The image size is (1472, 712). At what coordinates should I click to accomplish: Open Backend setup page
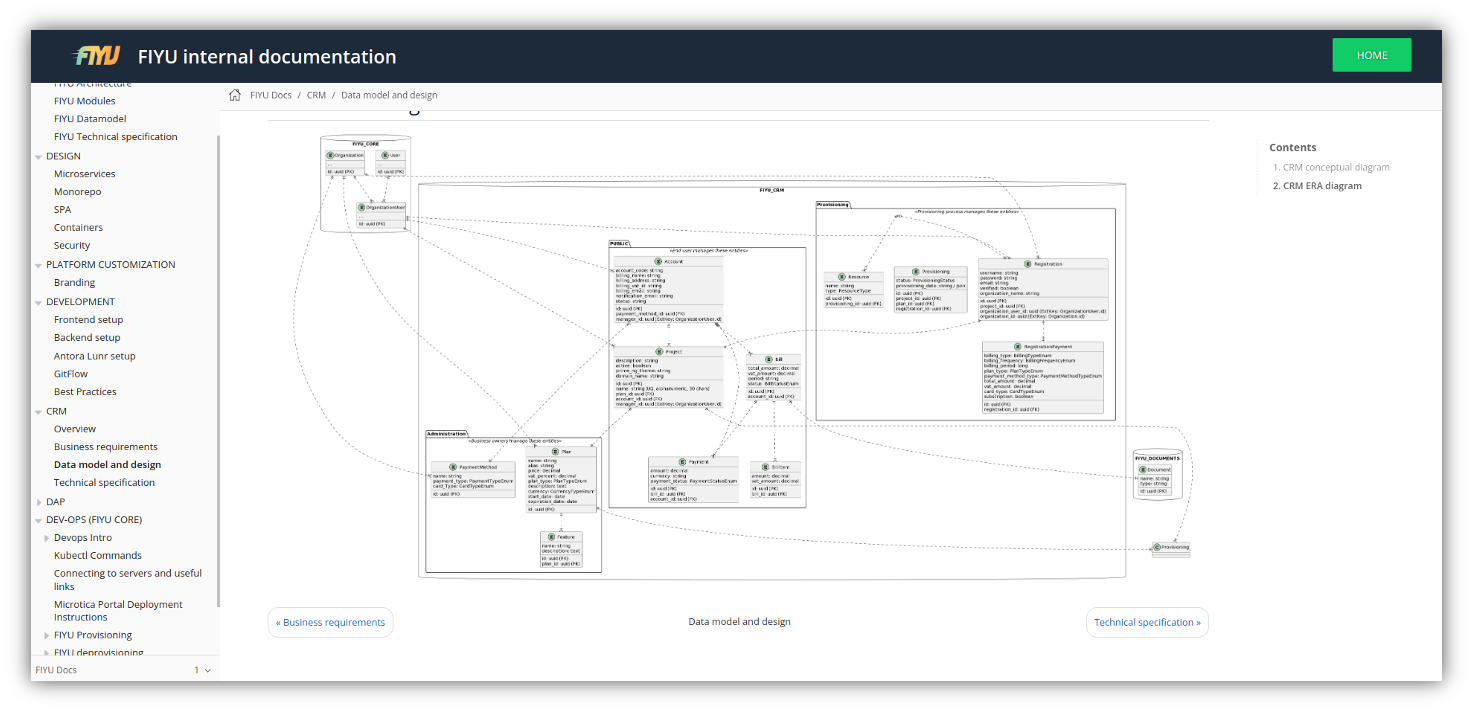coord(87,337)
